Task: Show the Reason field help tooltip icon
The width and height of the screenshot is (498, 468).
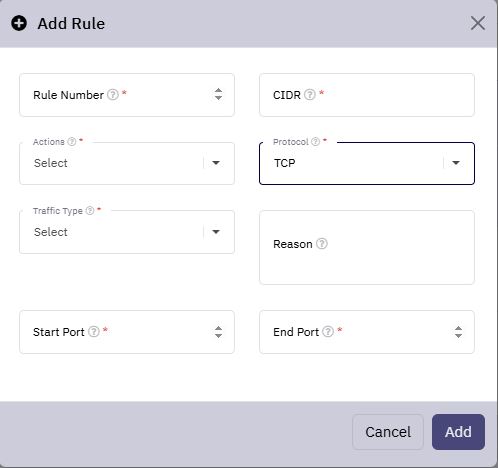Action: coord(322,244)
